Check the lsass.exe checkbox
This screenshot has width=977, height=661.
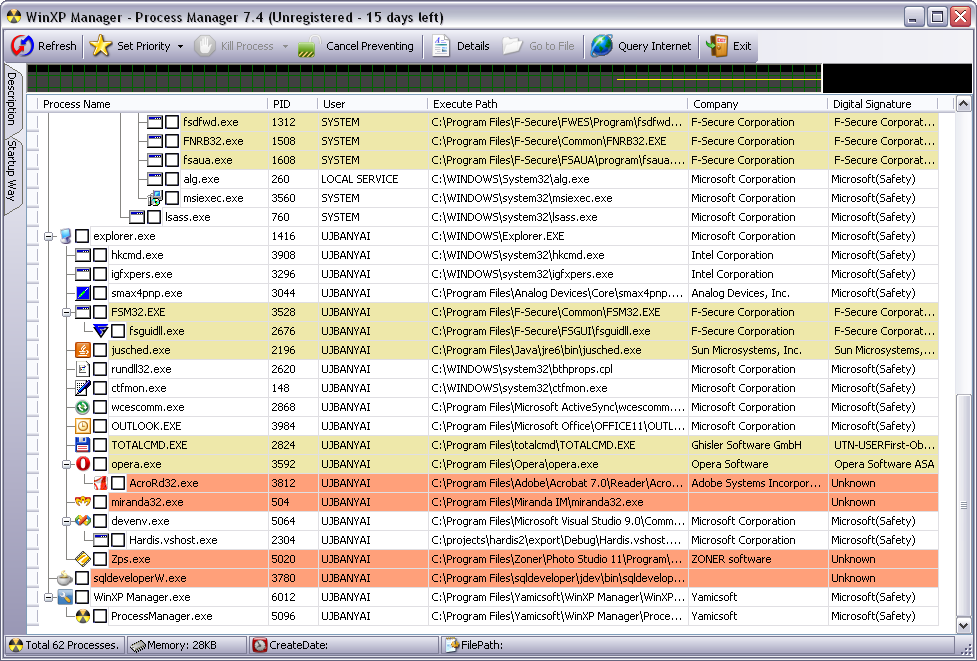click(x=154, y=217)
